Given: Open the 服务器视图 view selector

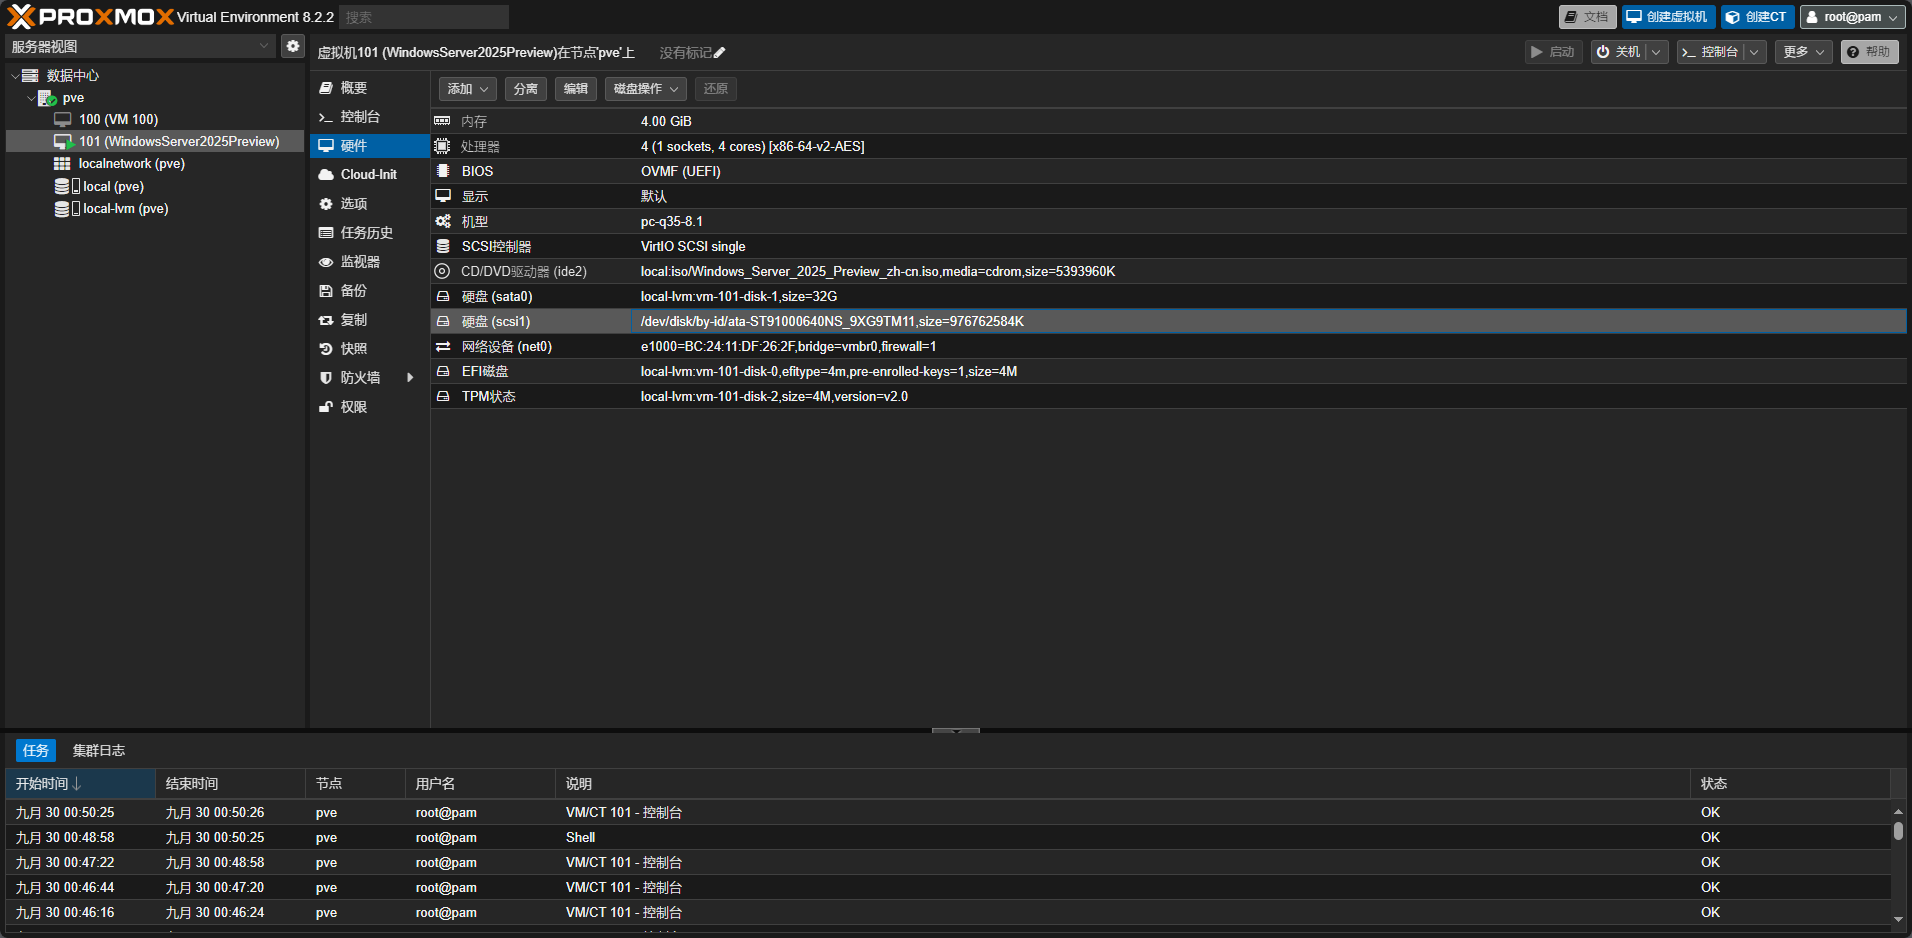Looking at the screenshot, I should coord(140,46).
